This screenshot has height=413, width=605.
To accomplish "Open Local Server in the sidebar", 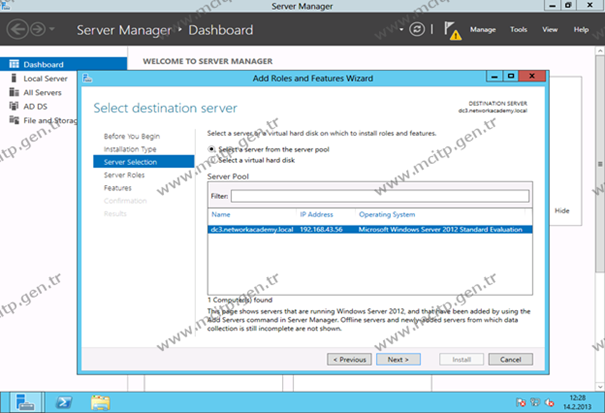I will 45,78.
